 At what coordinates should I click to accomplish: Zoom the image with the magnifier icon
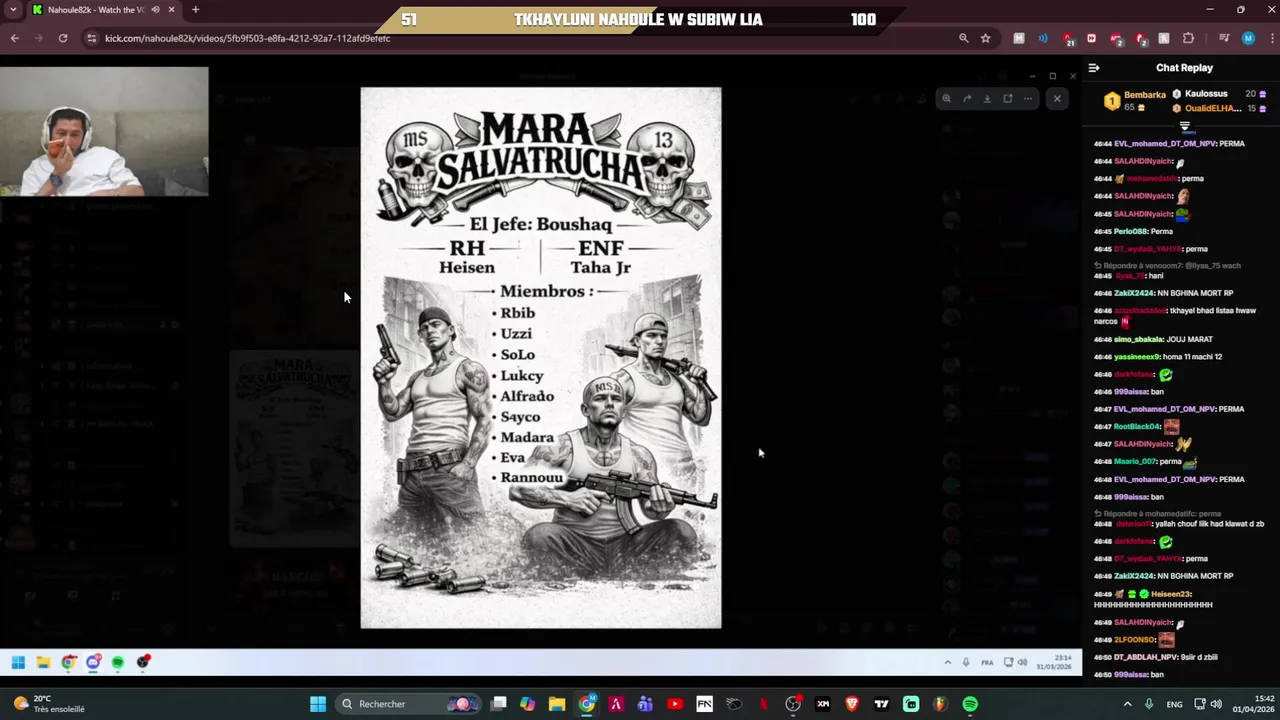tap(946, 98)
